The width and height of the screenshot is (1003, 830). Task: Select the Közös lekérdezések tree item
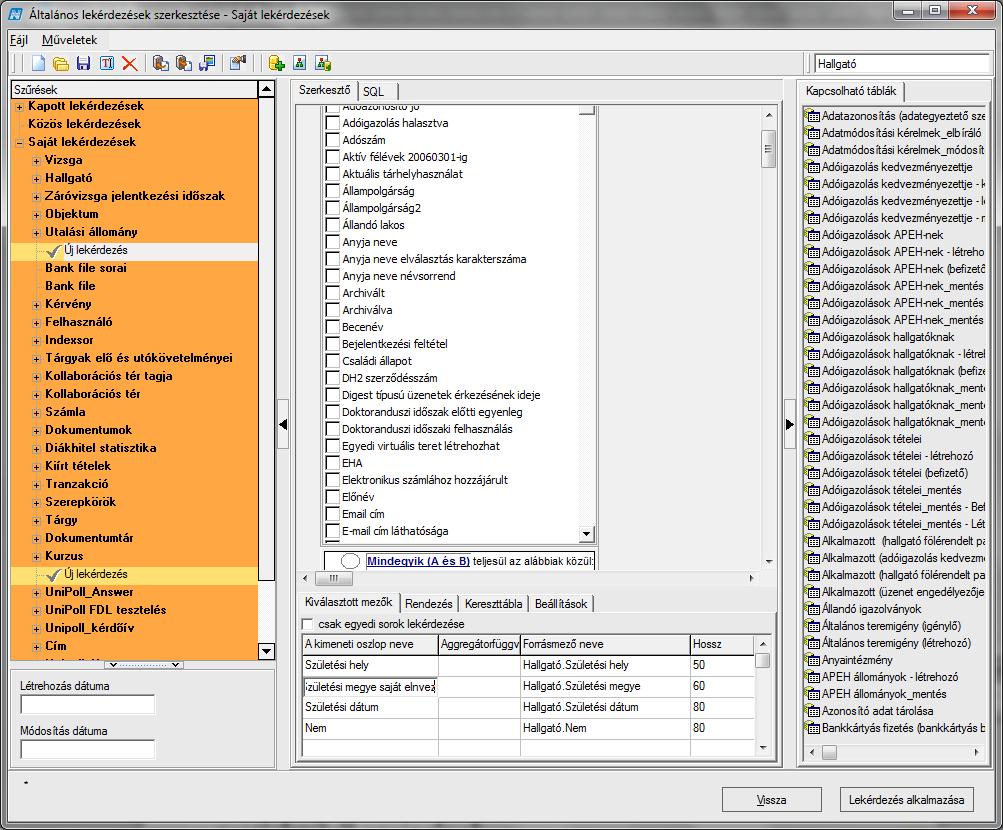coord(84,124)
